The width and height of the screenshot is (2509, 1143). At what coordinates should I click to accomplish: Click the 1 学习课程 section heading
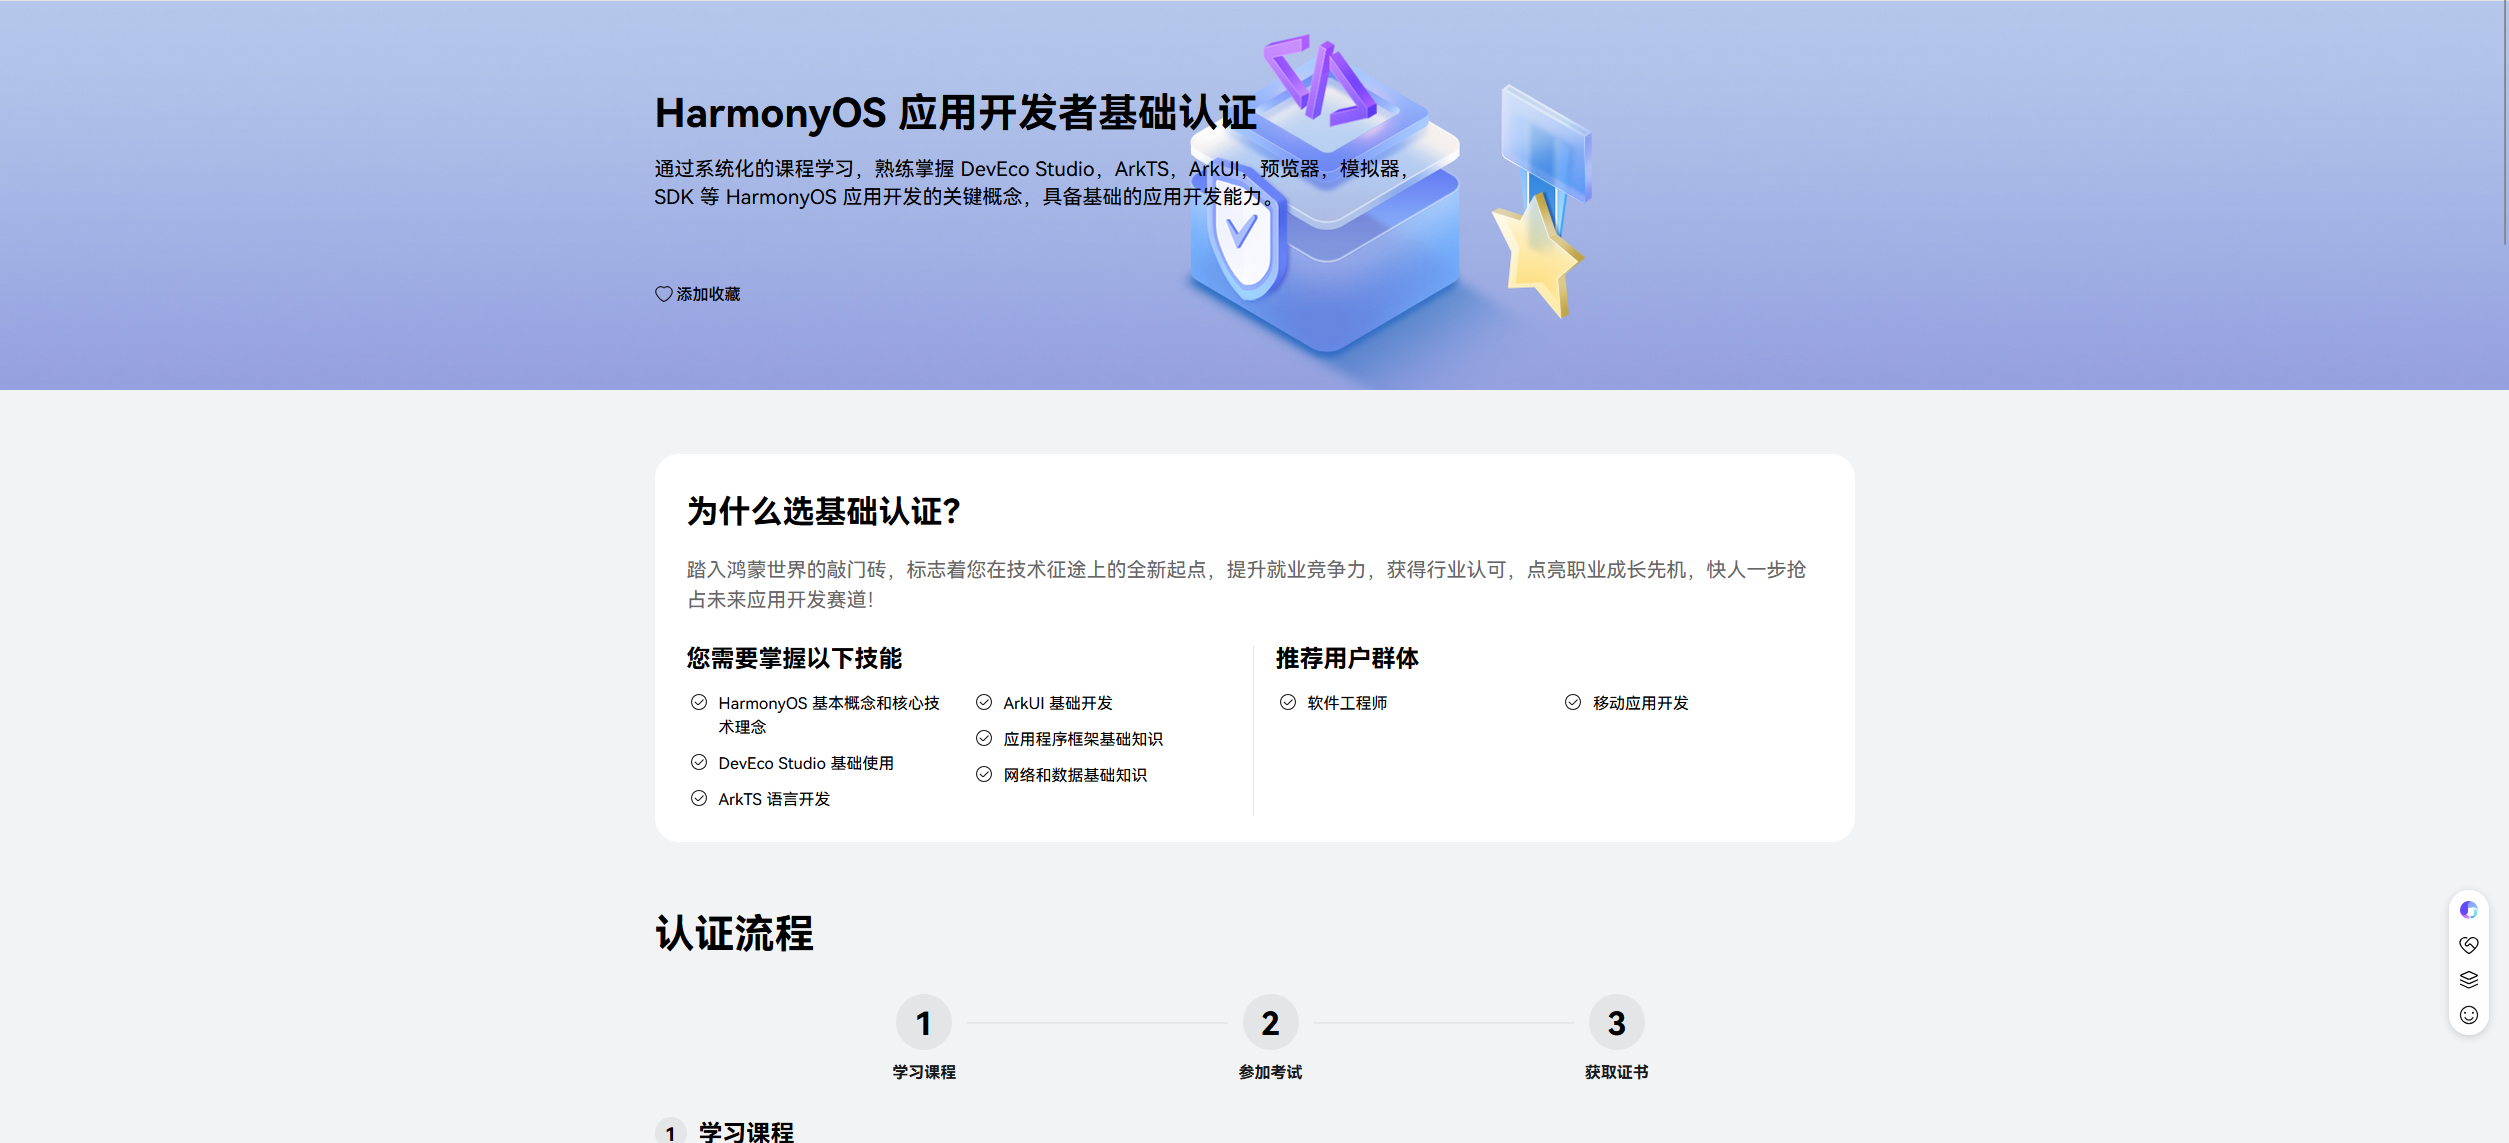click(746, 1131)
